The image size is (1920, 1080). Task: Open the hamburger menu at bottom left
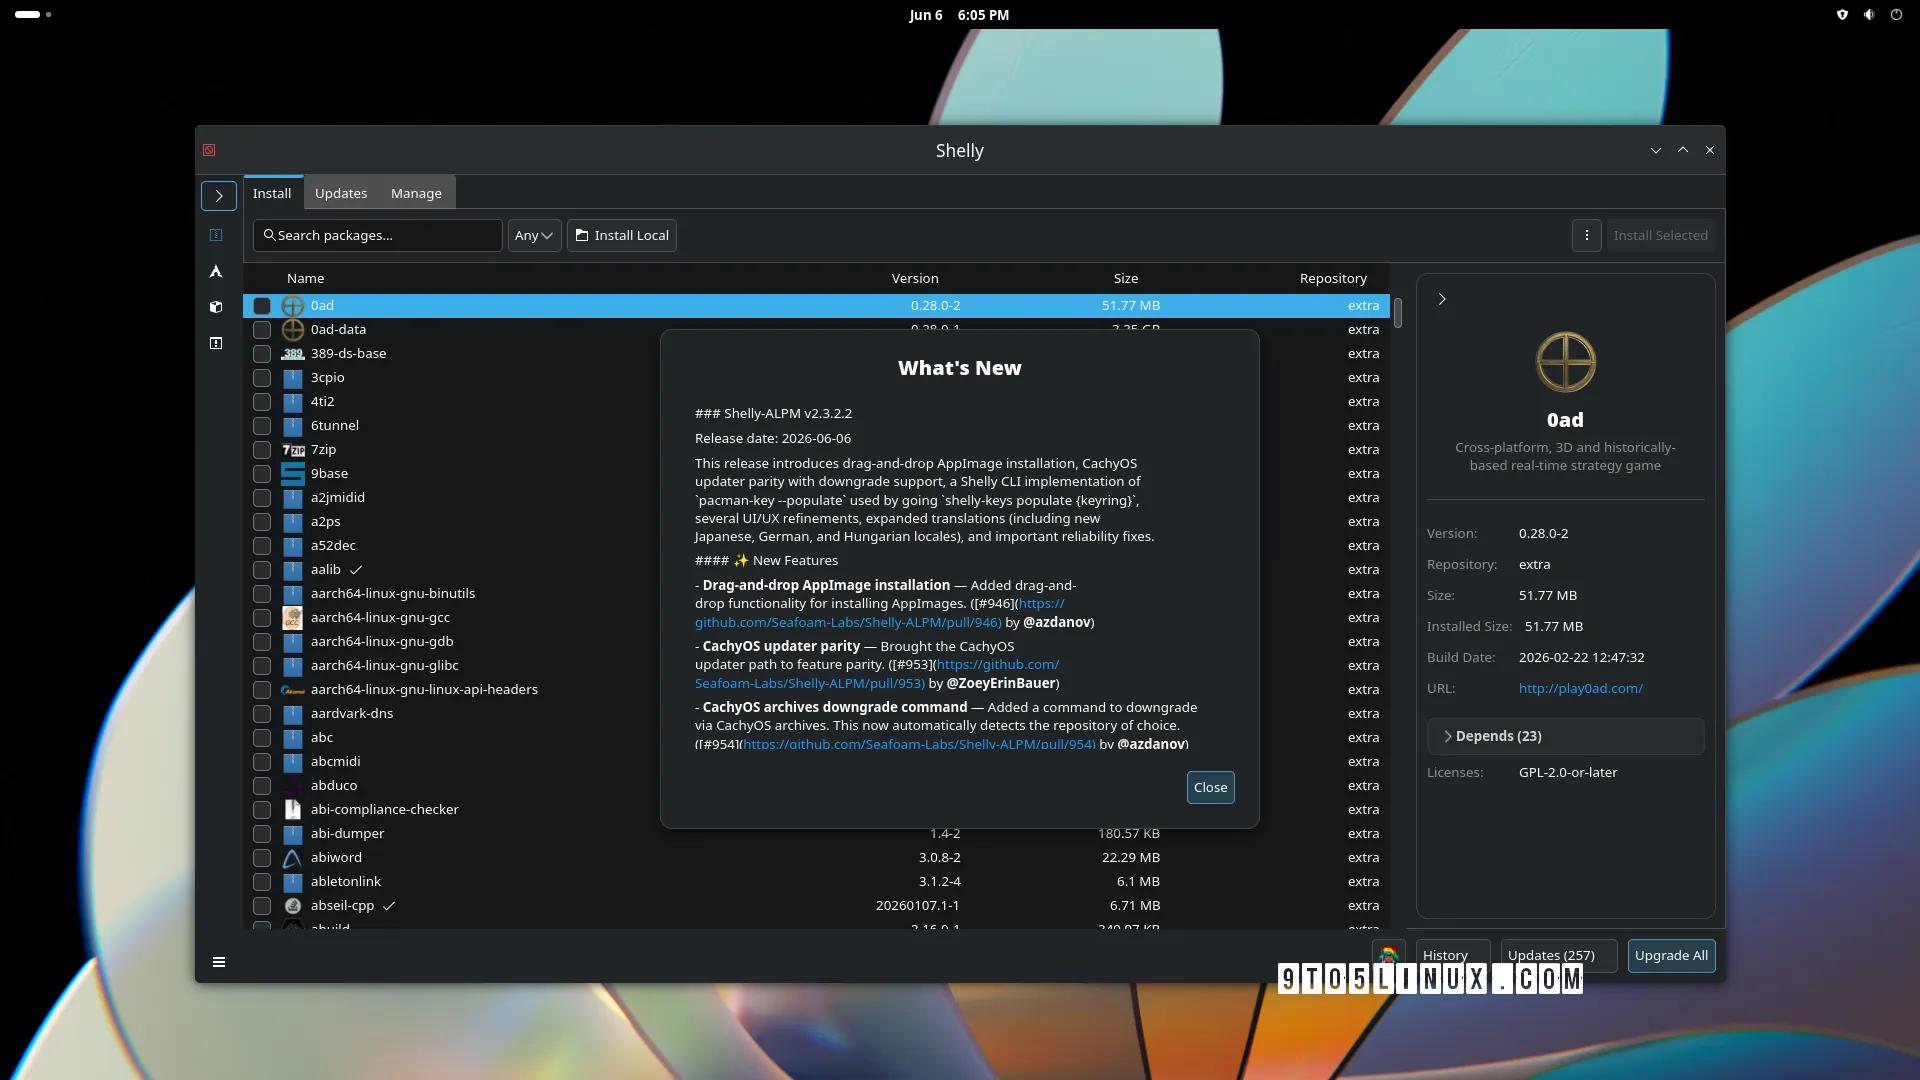[219, 962]
